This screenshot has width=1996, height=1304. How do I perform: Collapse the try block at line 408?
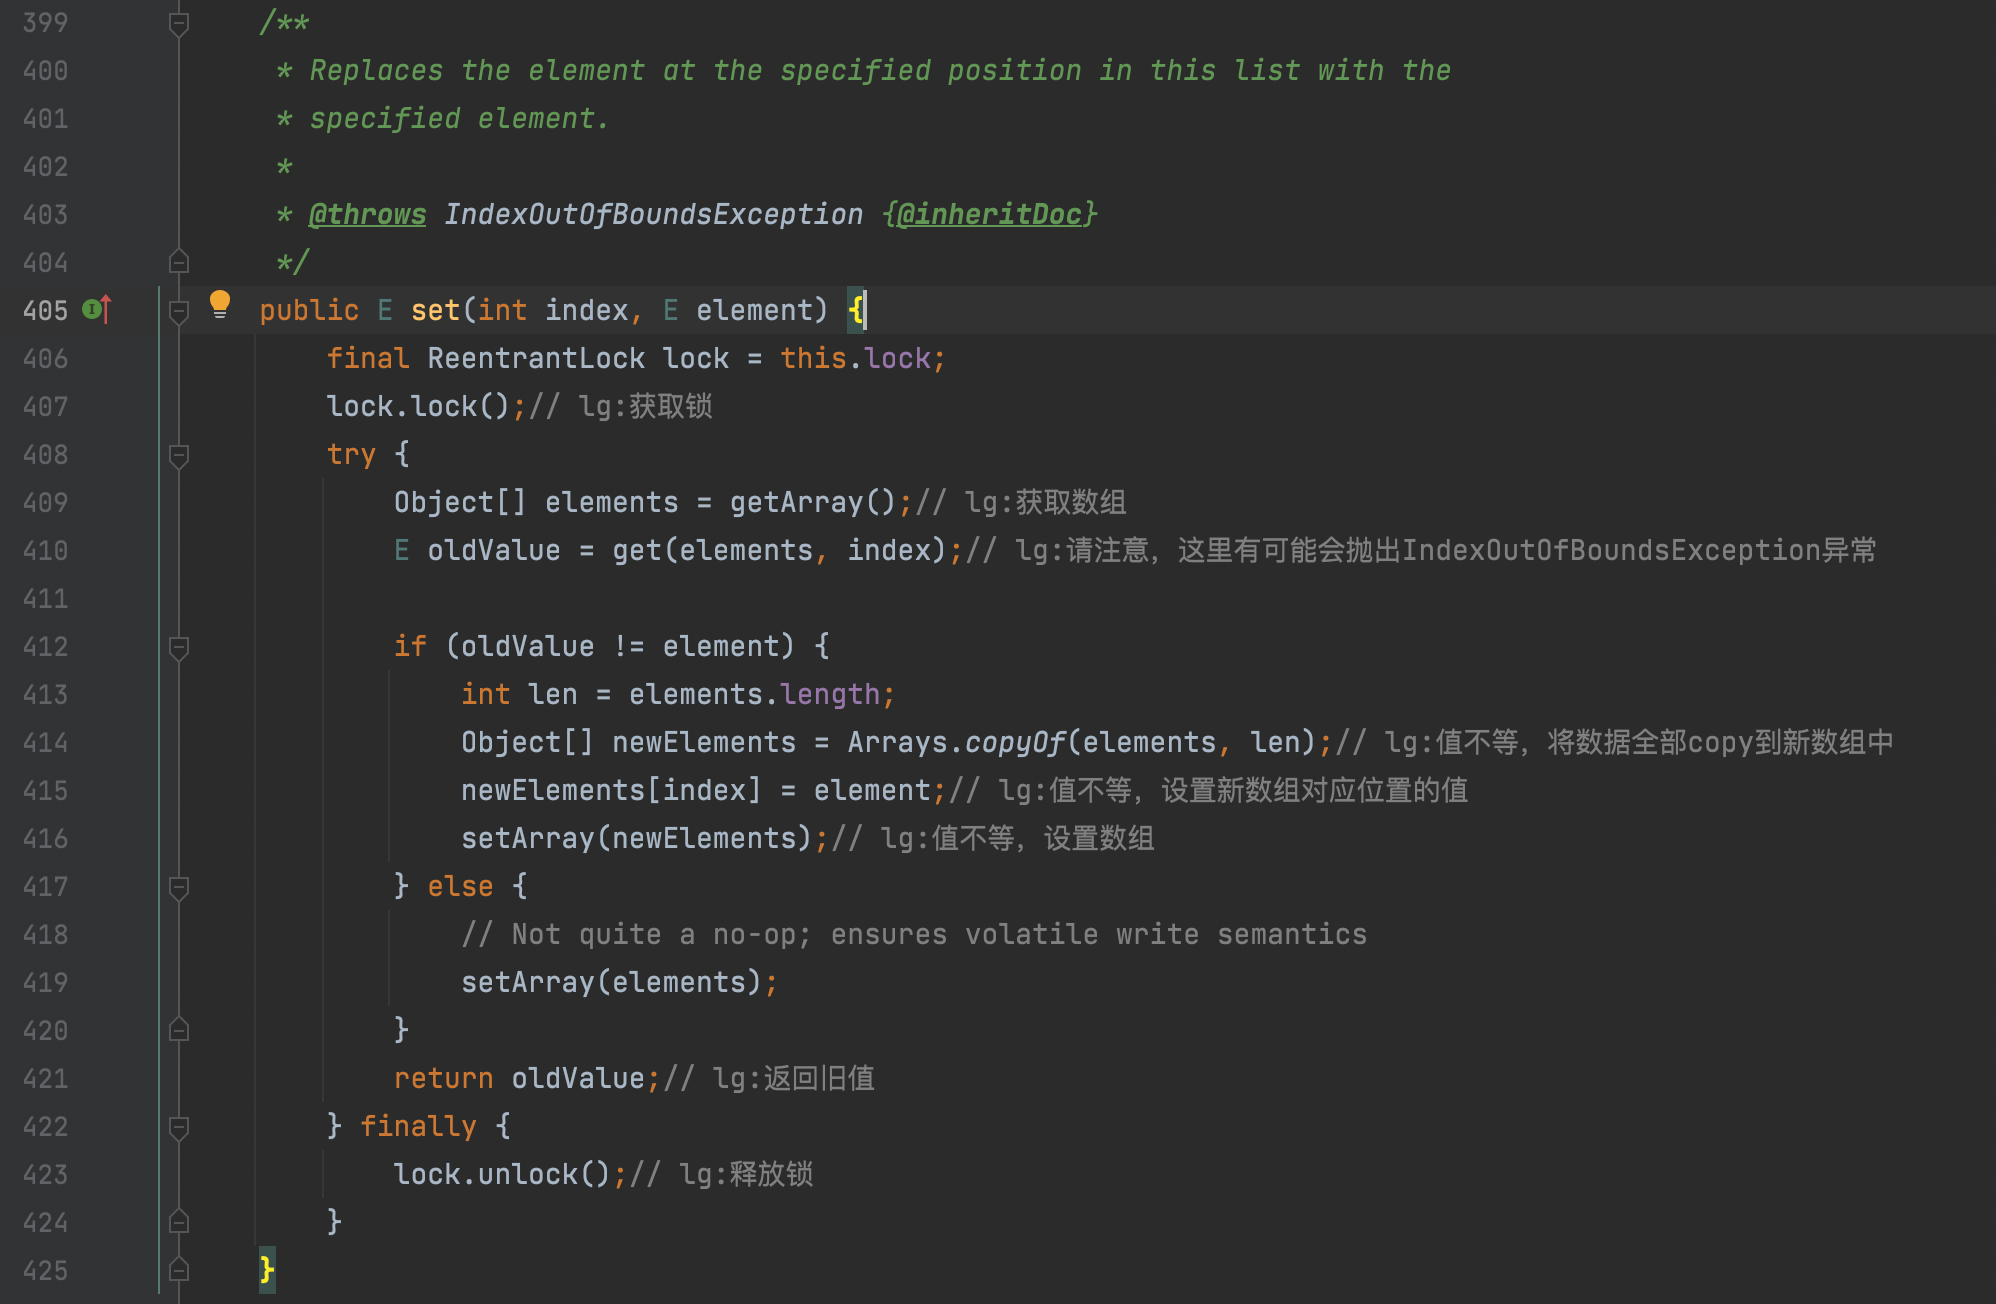178,455
